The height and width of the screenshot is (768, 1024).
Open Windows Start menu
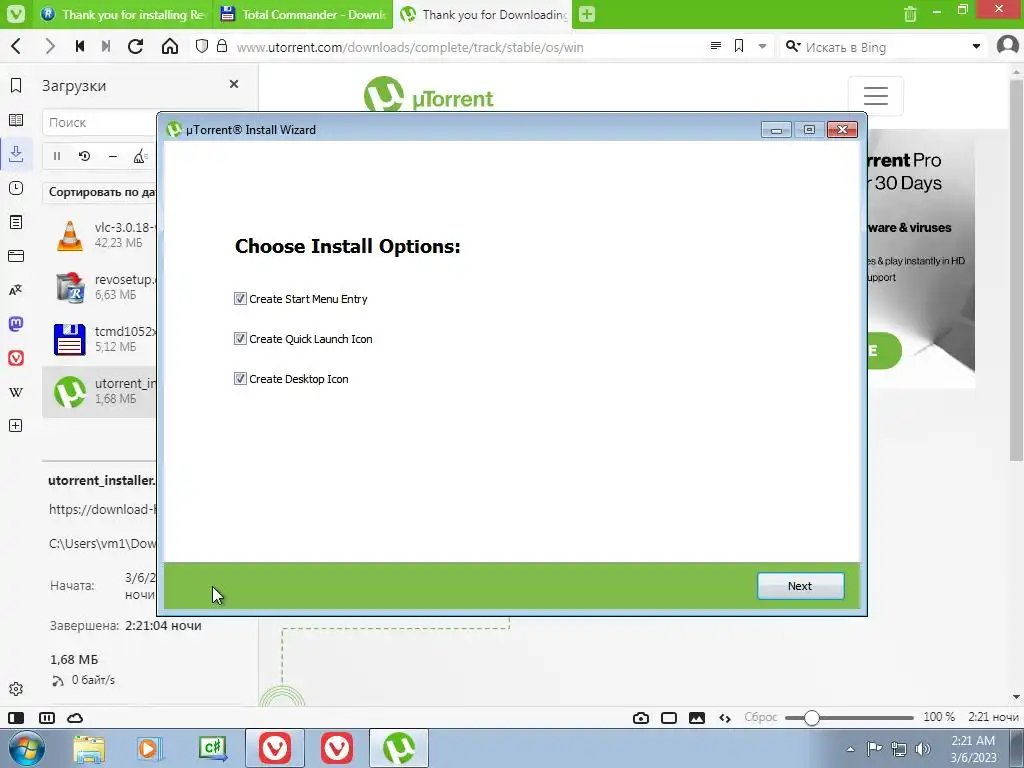[x=26, y=748]
